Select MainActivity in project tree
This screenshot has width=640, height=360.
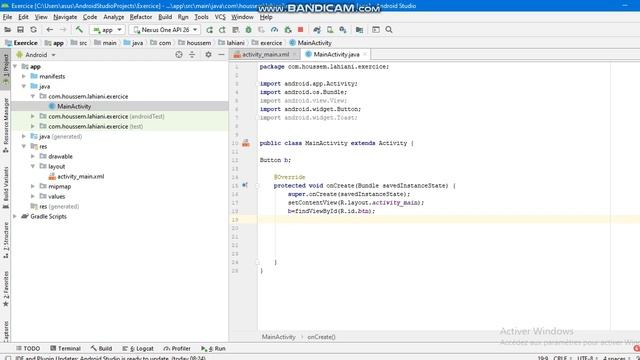click(x=74, y=106)
